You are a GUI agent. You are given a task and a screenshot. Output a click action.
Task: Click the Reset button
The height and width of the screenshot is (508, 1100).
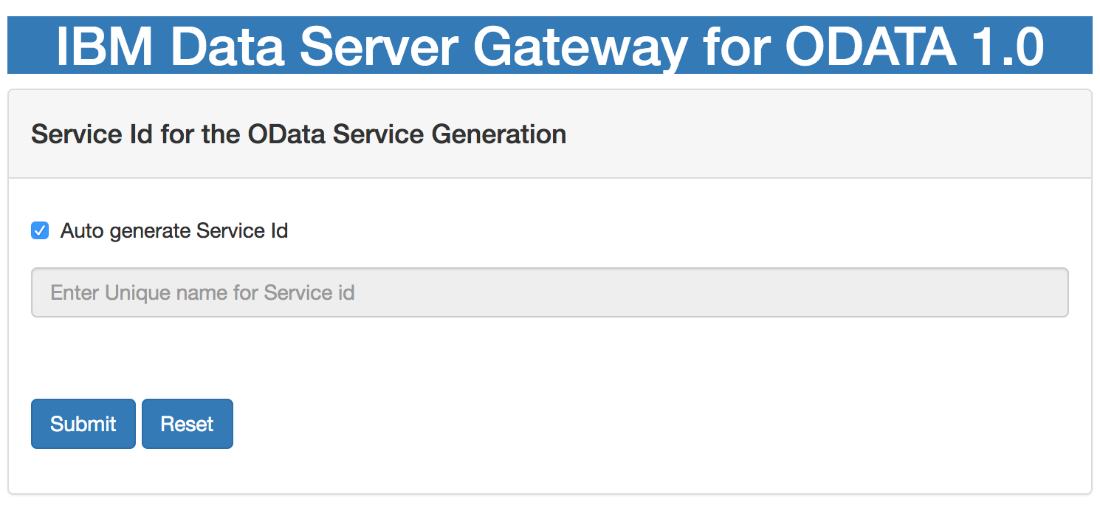coord(187,424)
